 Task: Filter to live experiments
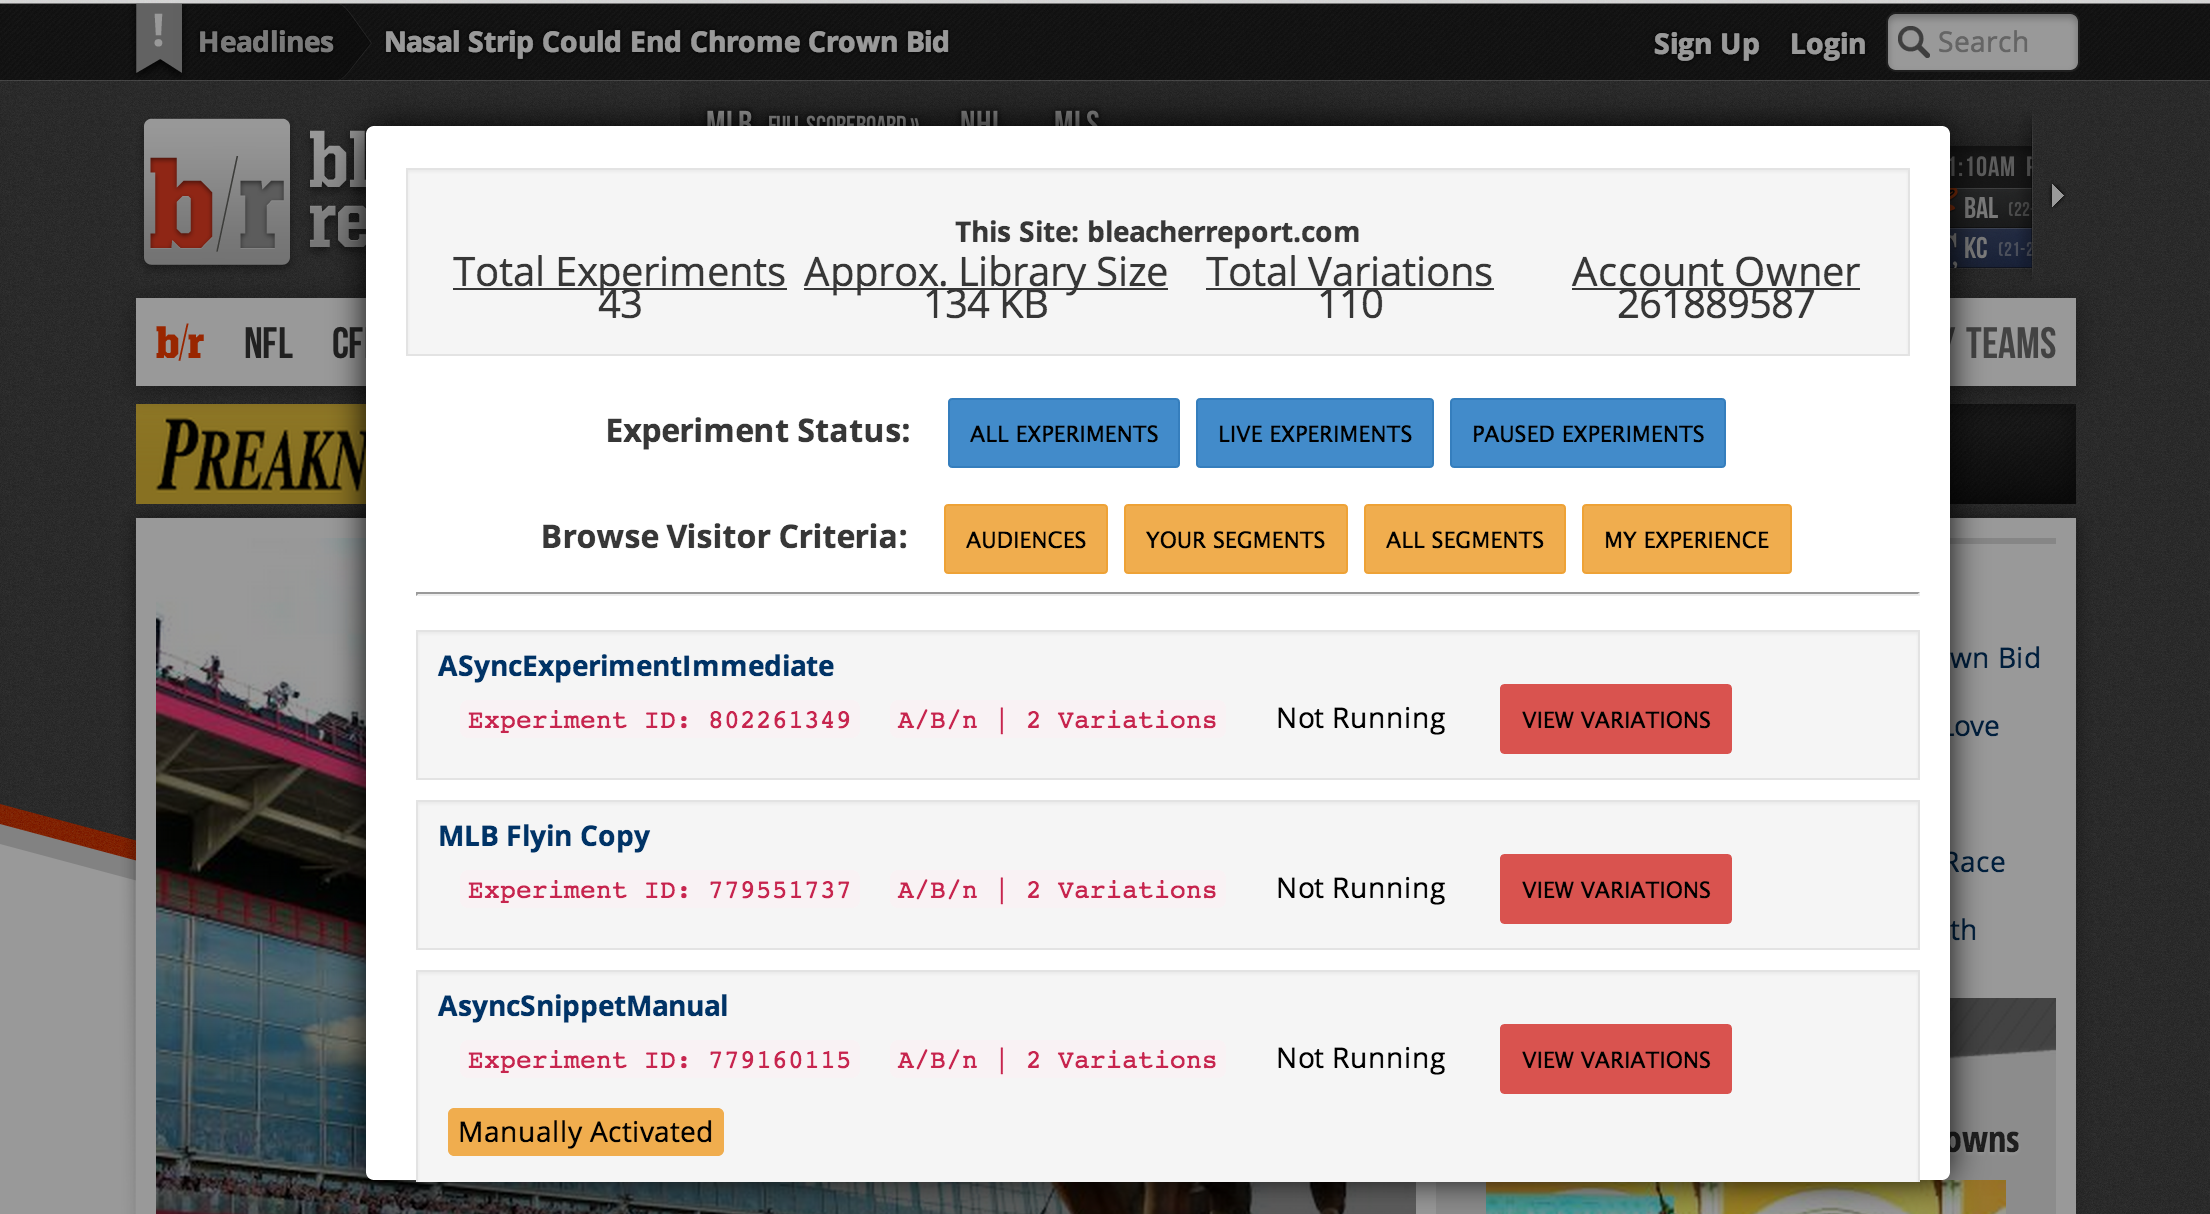pos(1314,433)
